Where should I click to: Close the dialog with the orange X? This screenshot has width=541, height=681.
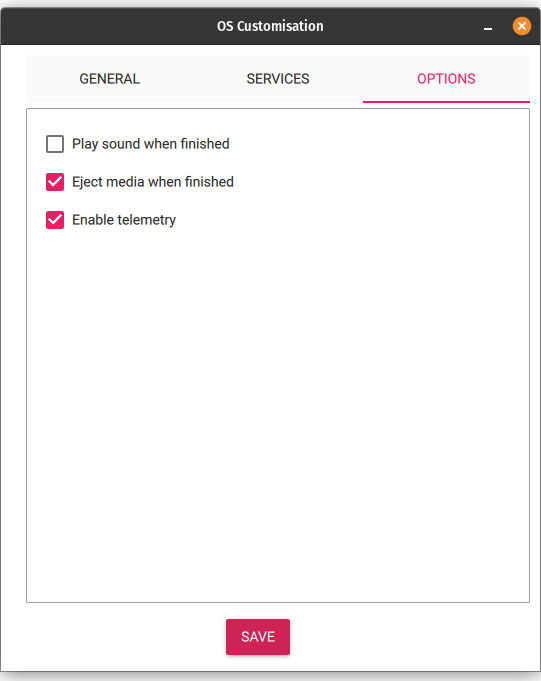pos(521,26)
